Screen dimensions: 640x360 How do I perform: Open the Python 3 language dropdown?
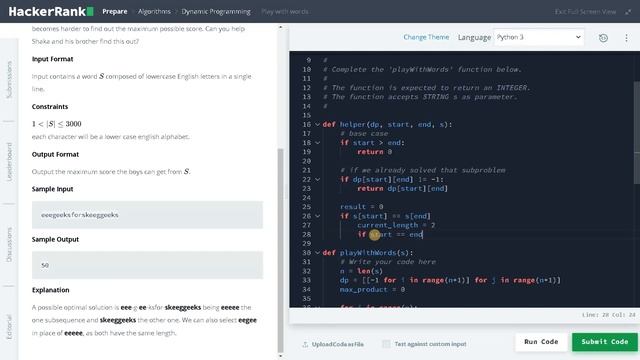click(x=539, y=37)
